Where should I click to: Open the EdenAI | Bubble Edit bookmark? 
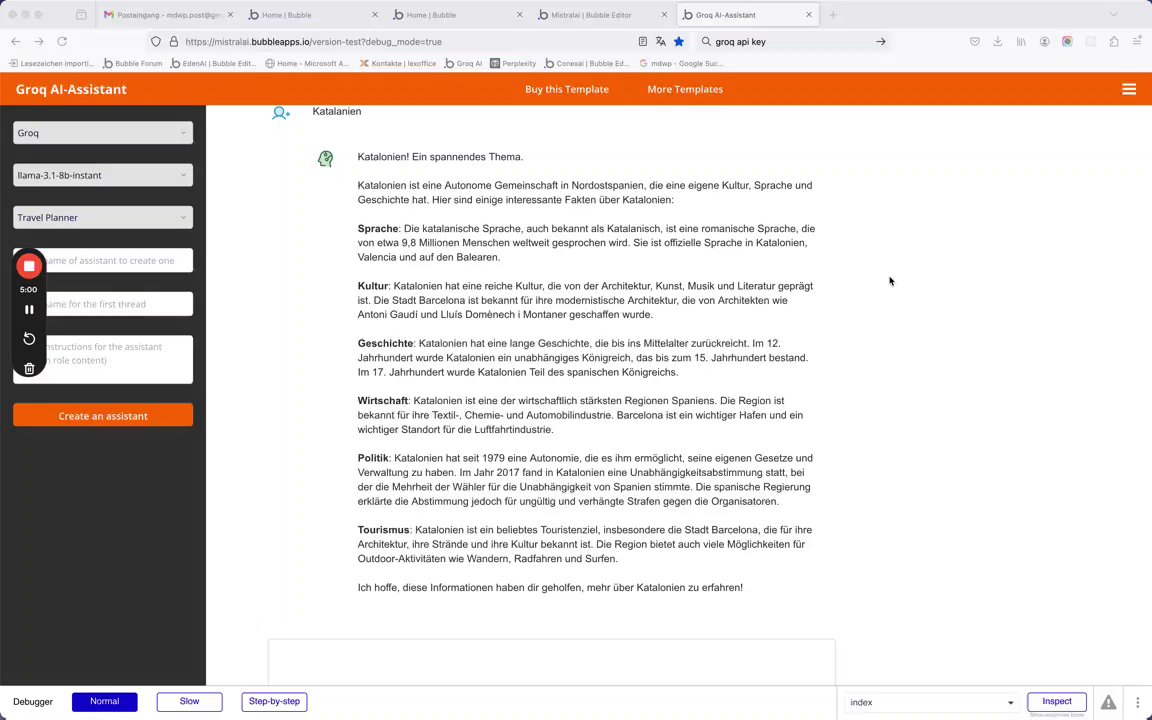point(213,63)
